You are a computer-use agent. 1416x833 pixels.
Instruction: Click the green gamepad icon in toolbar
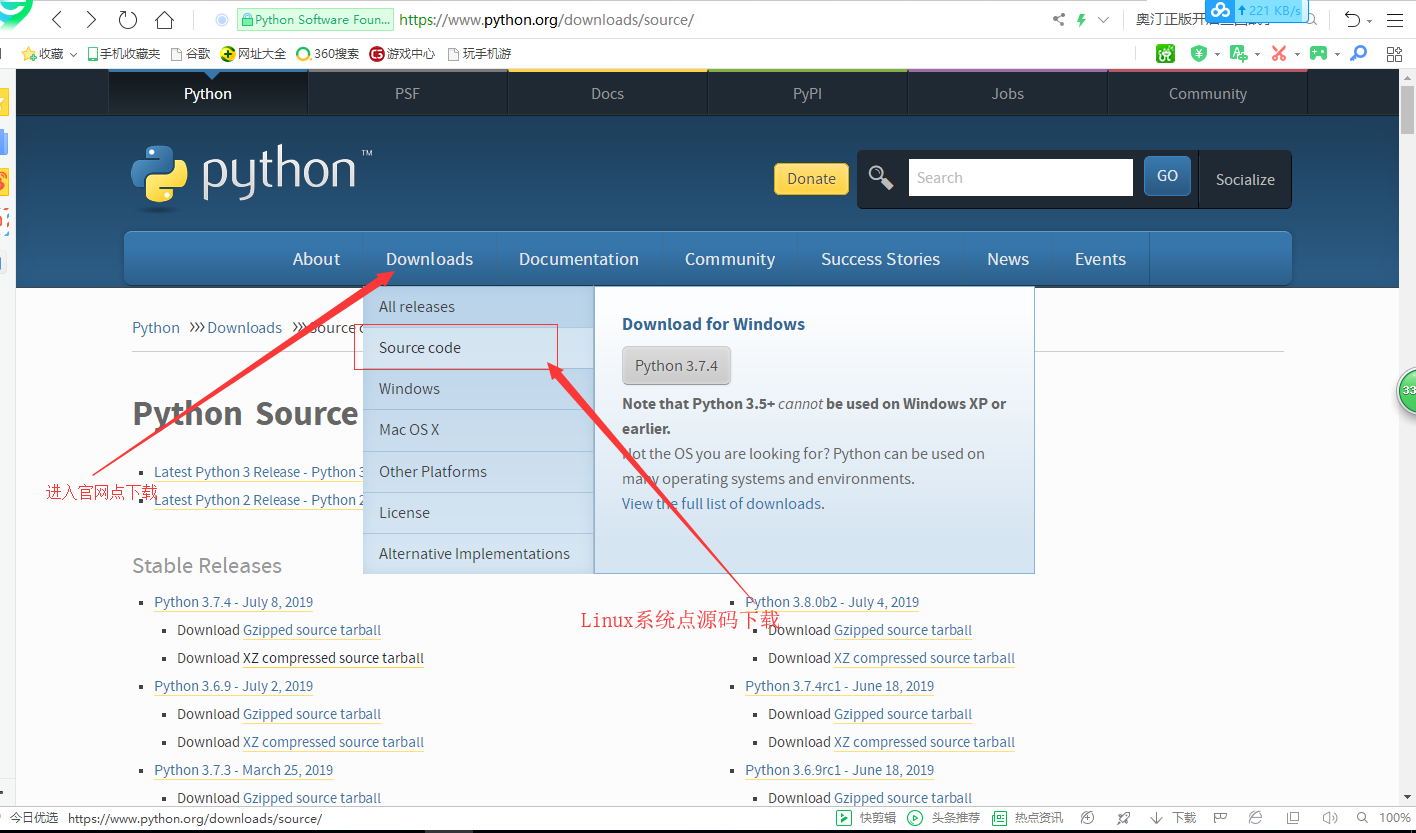[x=1320, y=53]
